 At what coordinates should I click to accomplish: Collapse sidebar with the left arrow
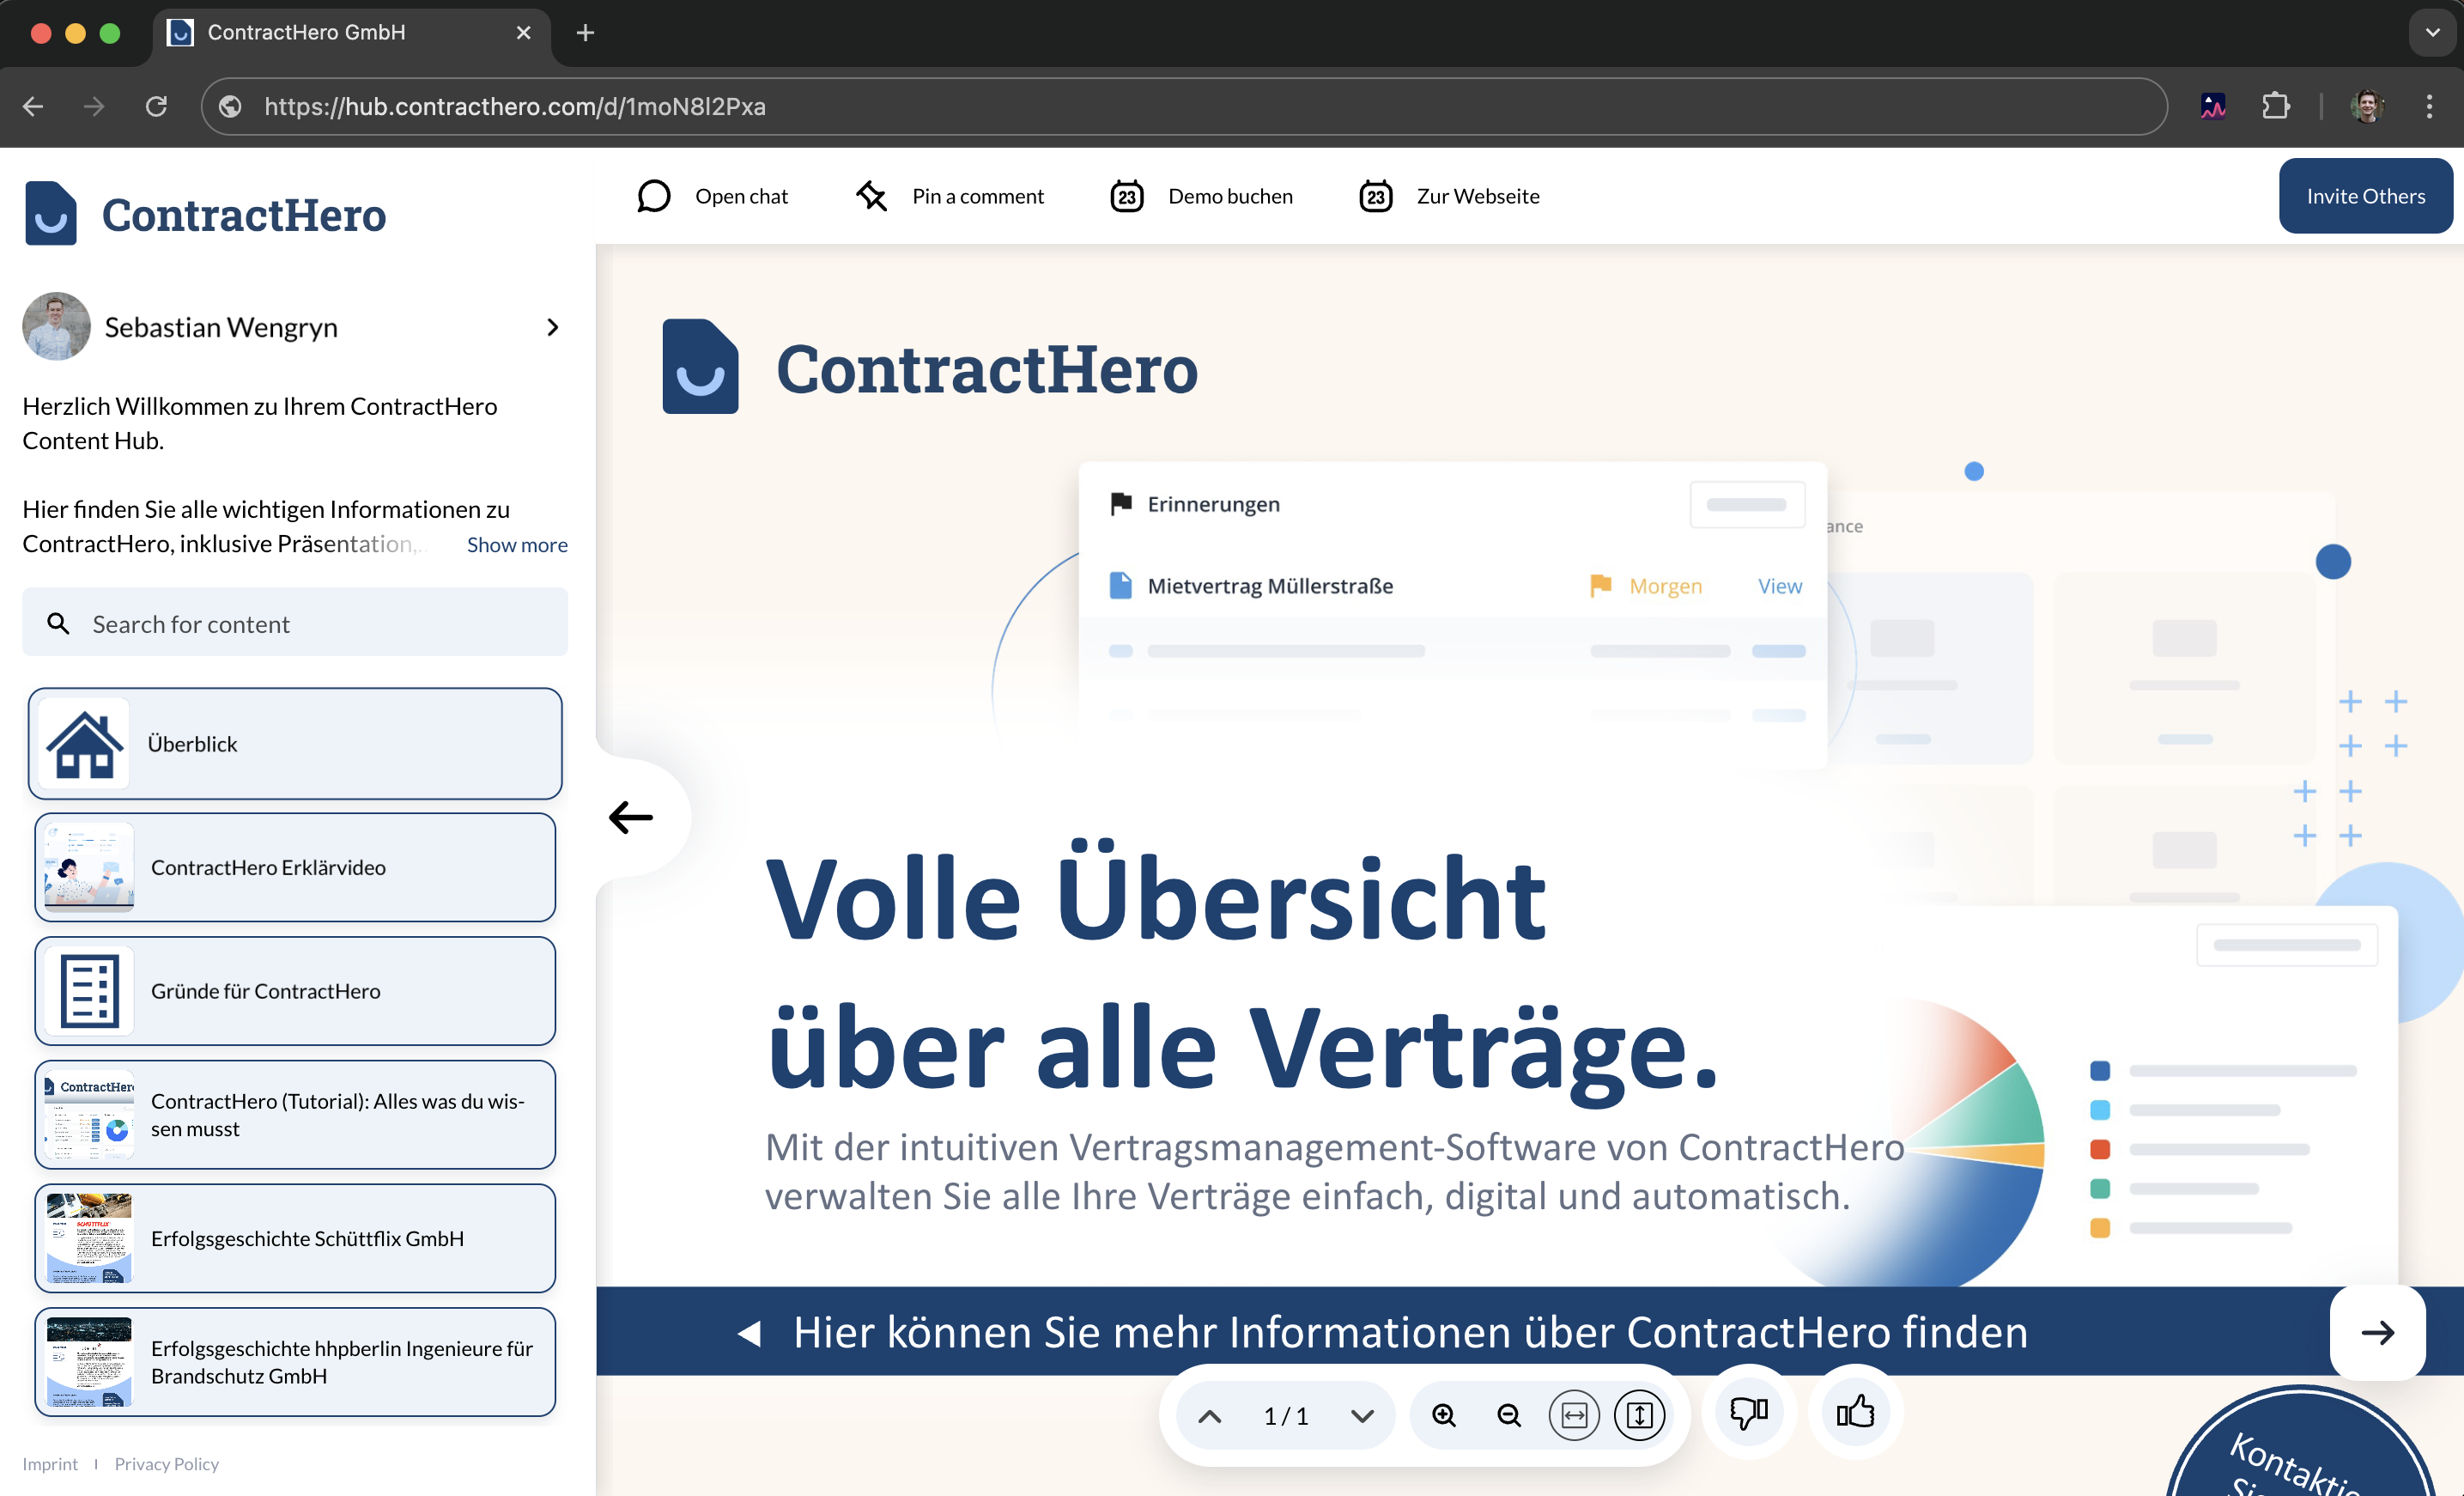point(631,817)
